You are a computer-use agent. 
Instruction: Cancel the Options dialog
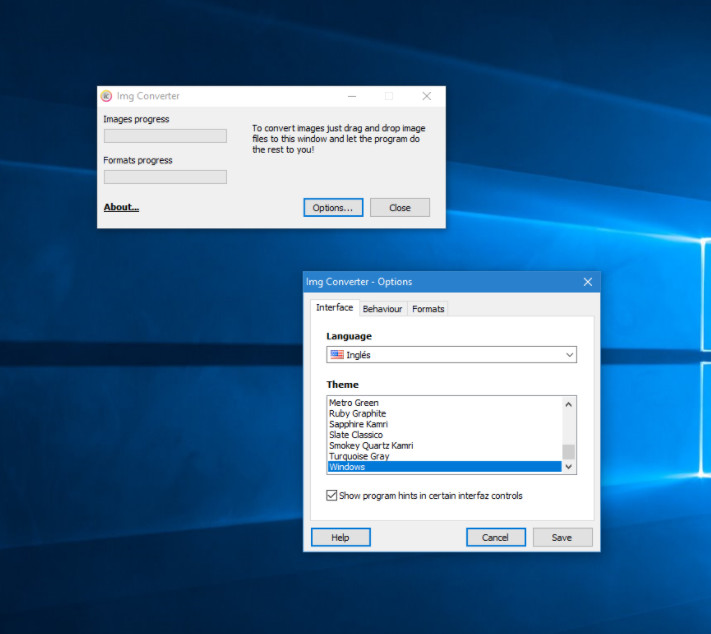coord(496,537)
